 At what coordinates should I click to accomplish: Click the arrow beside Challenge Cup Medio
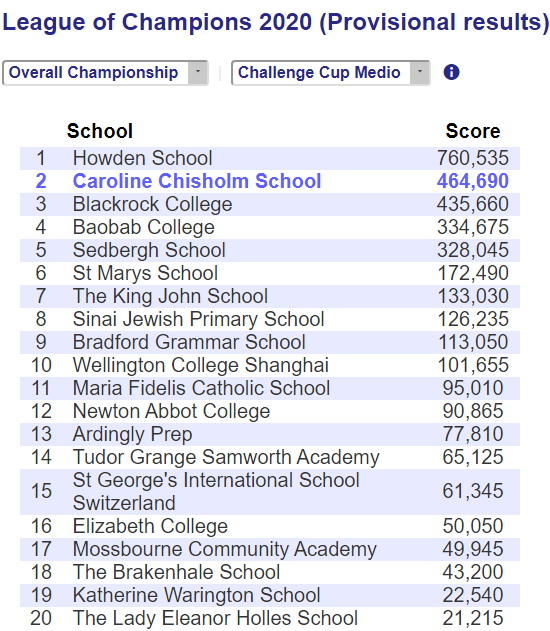tap(420, 73)
